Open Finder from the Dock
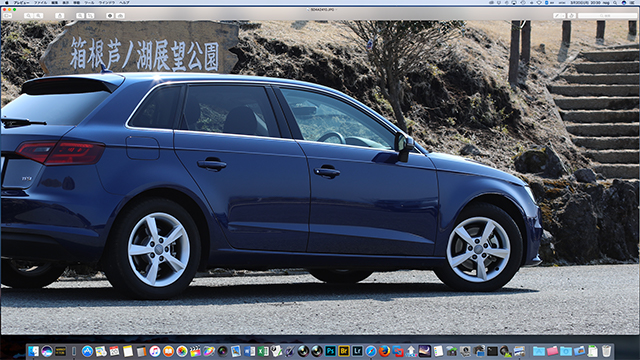Image resolution: width=640 pixels, height=360 pixels. point(33,351)
